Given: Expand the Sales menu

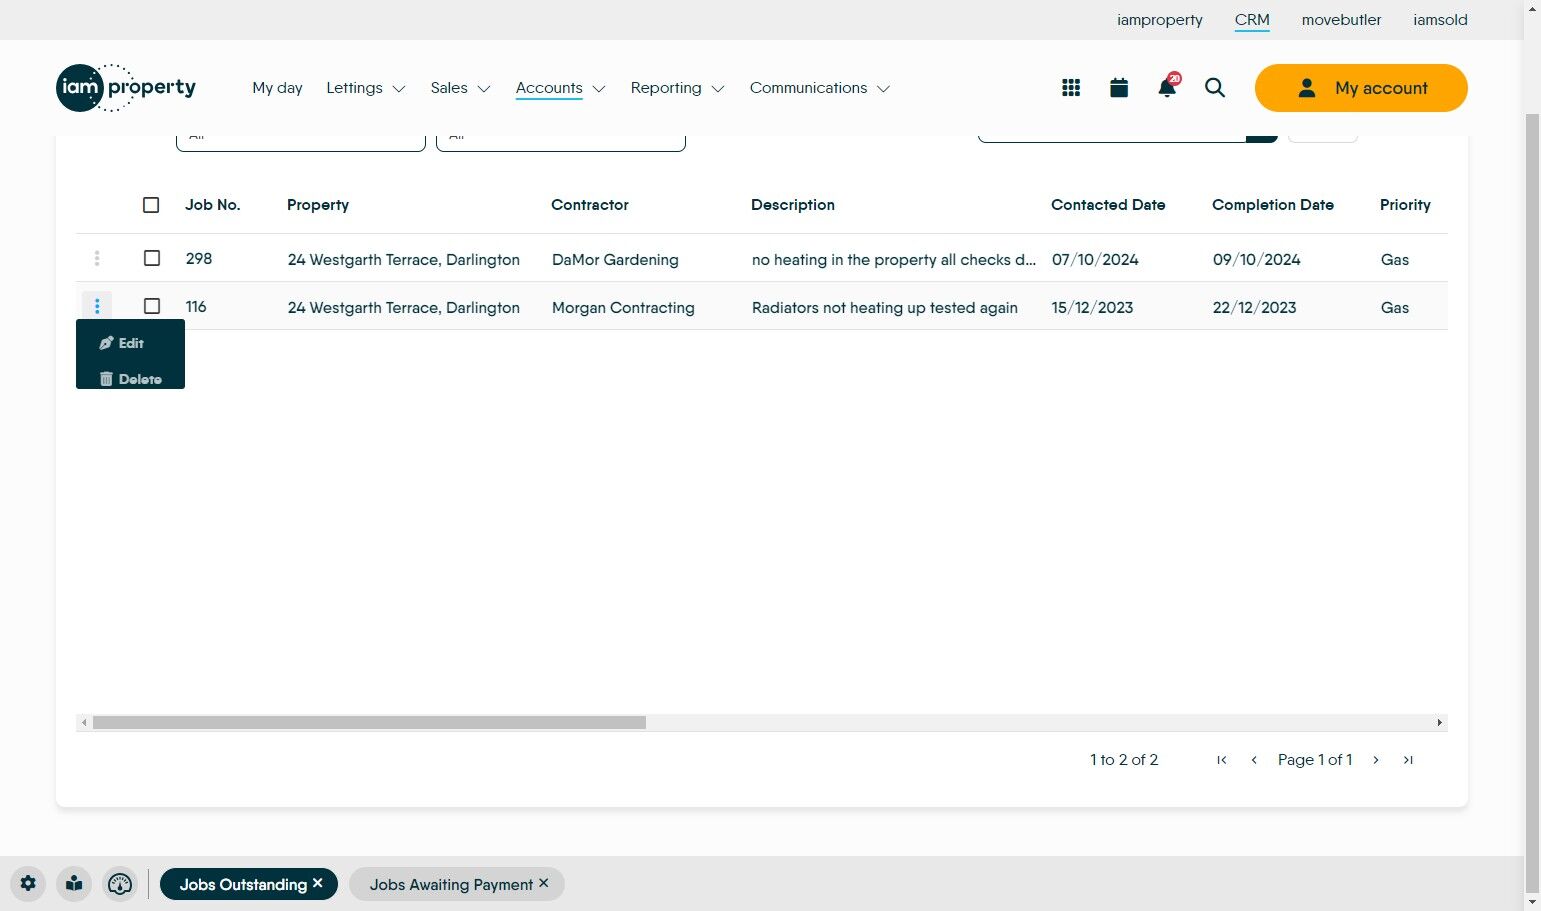Looking at the screenshot, I should pyautogui.click(x=460, y=88).
